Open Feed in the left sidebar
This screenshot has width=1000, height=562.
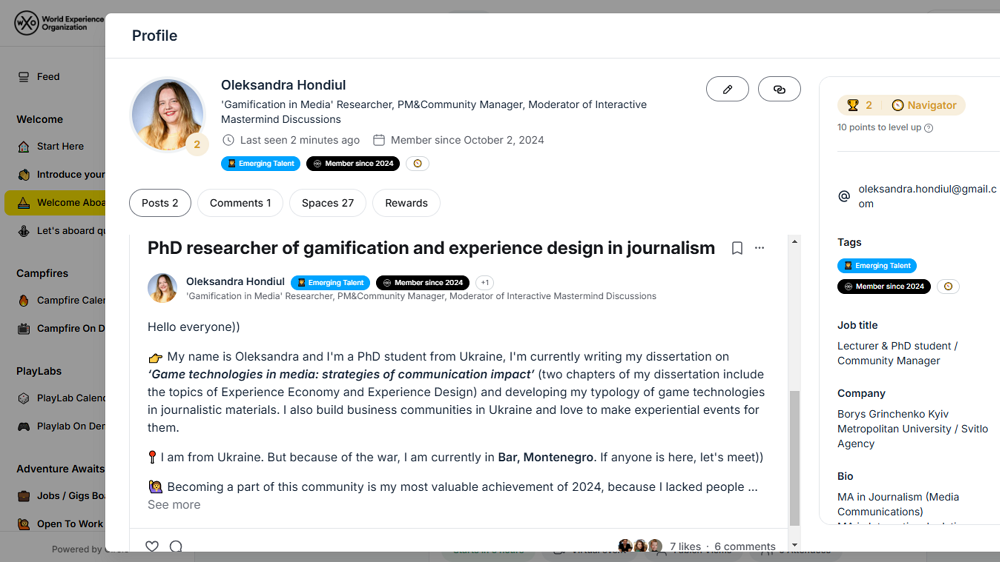point(48,77)
